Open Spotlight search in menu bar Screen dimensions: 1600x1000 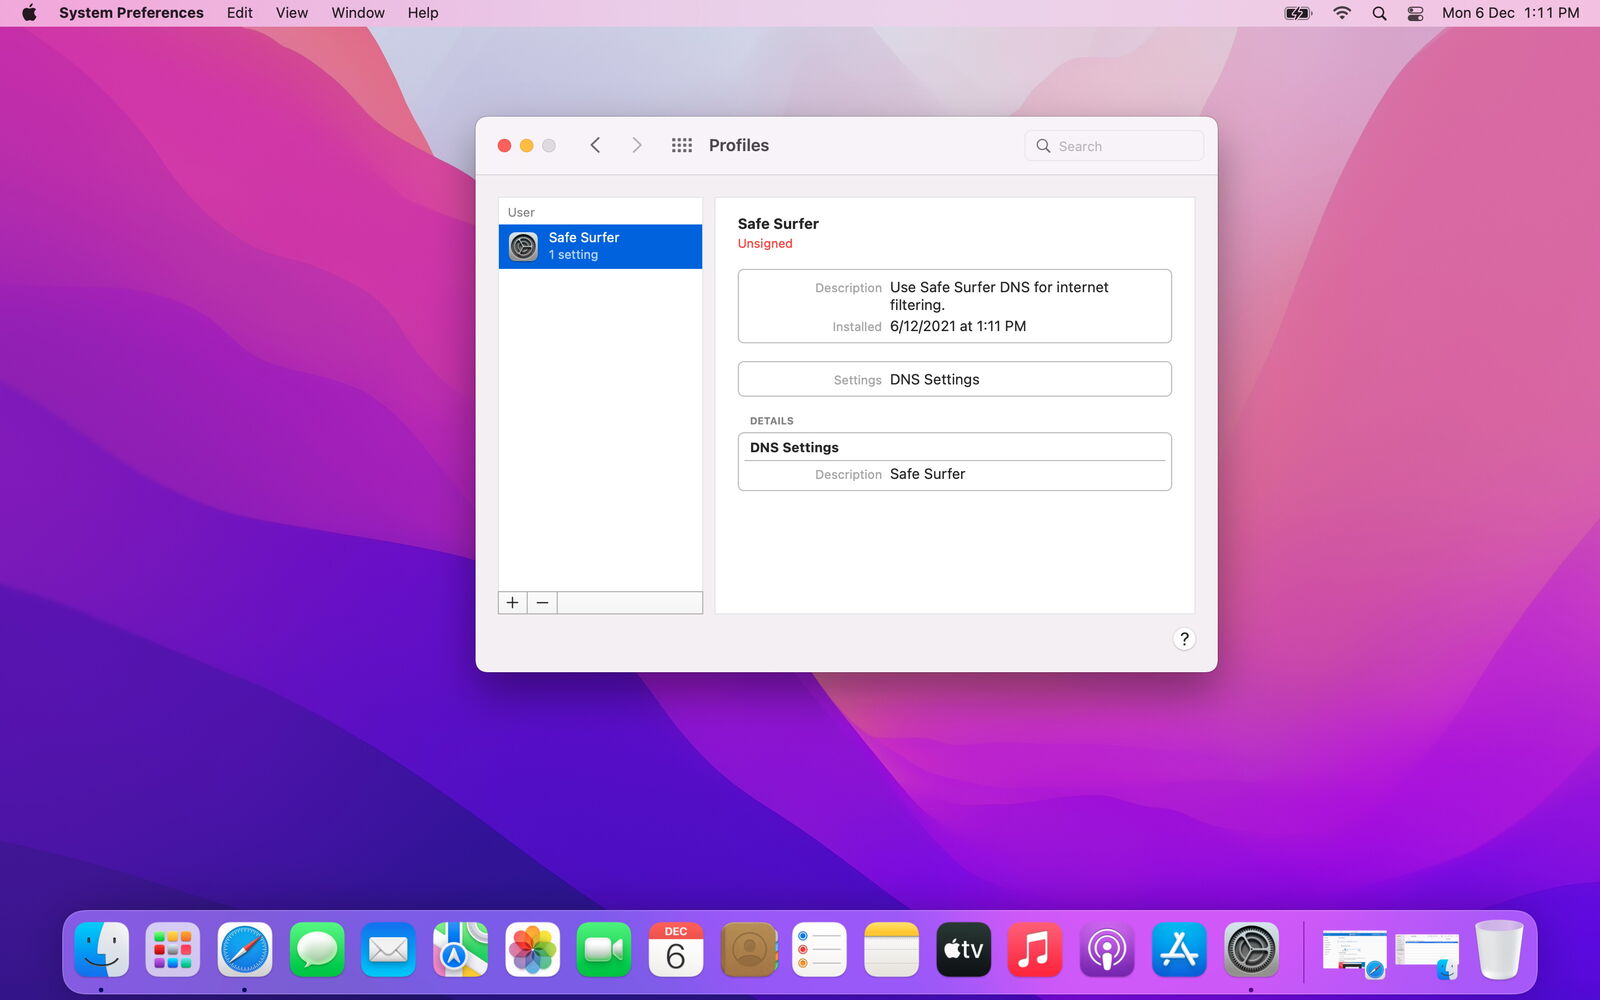click(x=1379, y=13)
